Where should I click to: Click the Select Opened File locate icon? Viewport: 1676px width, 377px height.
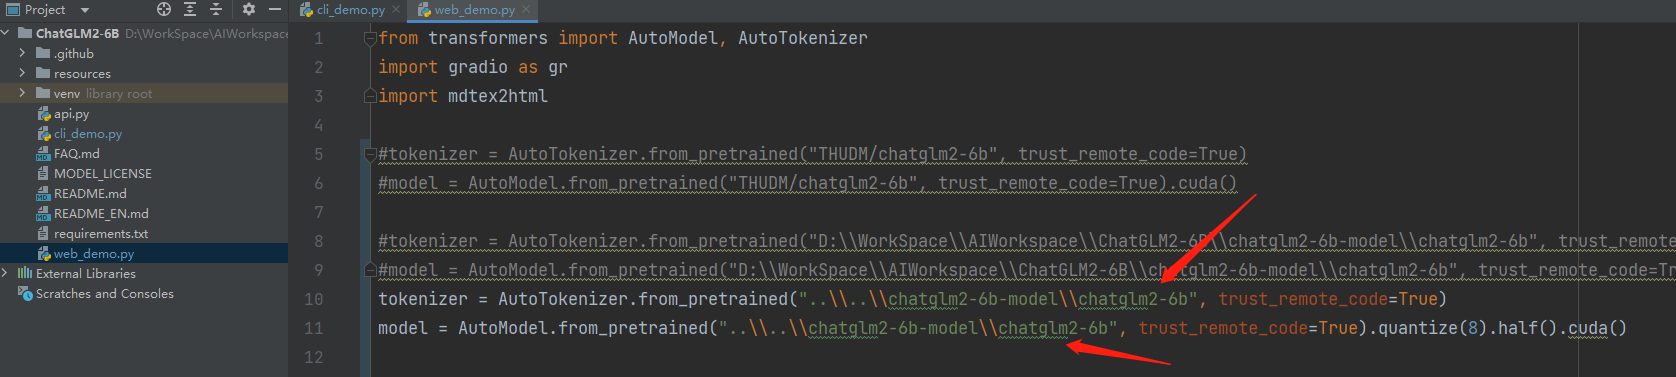tap(164, 9)
